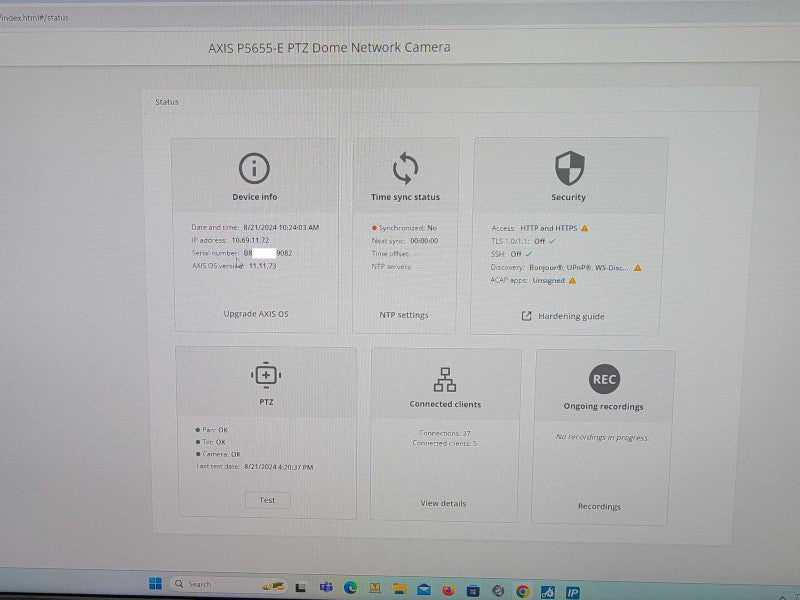Open the Windows Start menu

tap(155, 583)
